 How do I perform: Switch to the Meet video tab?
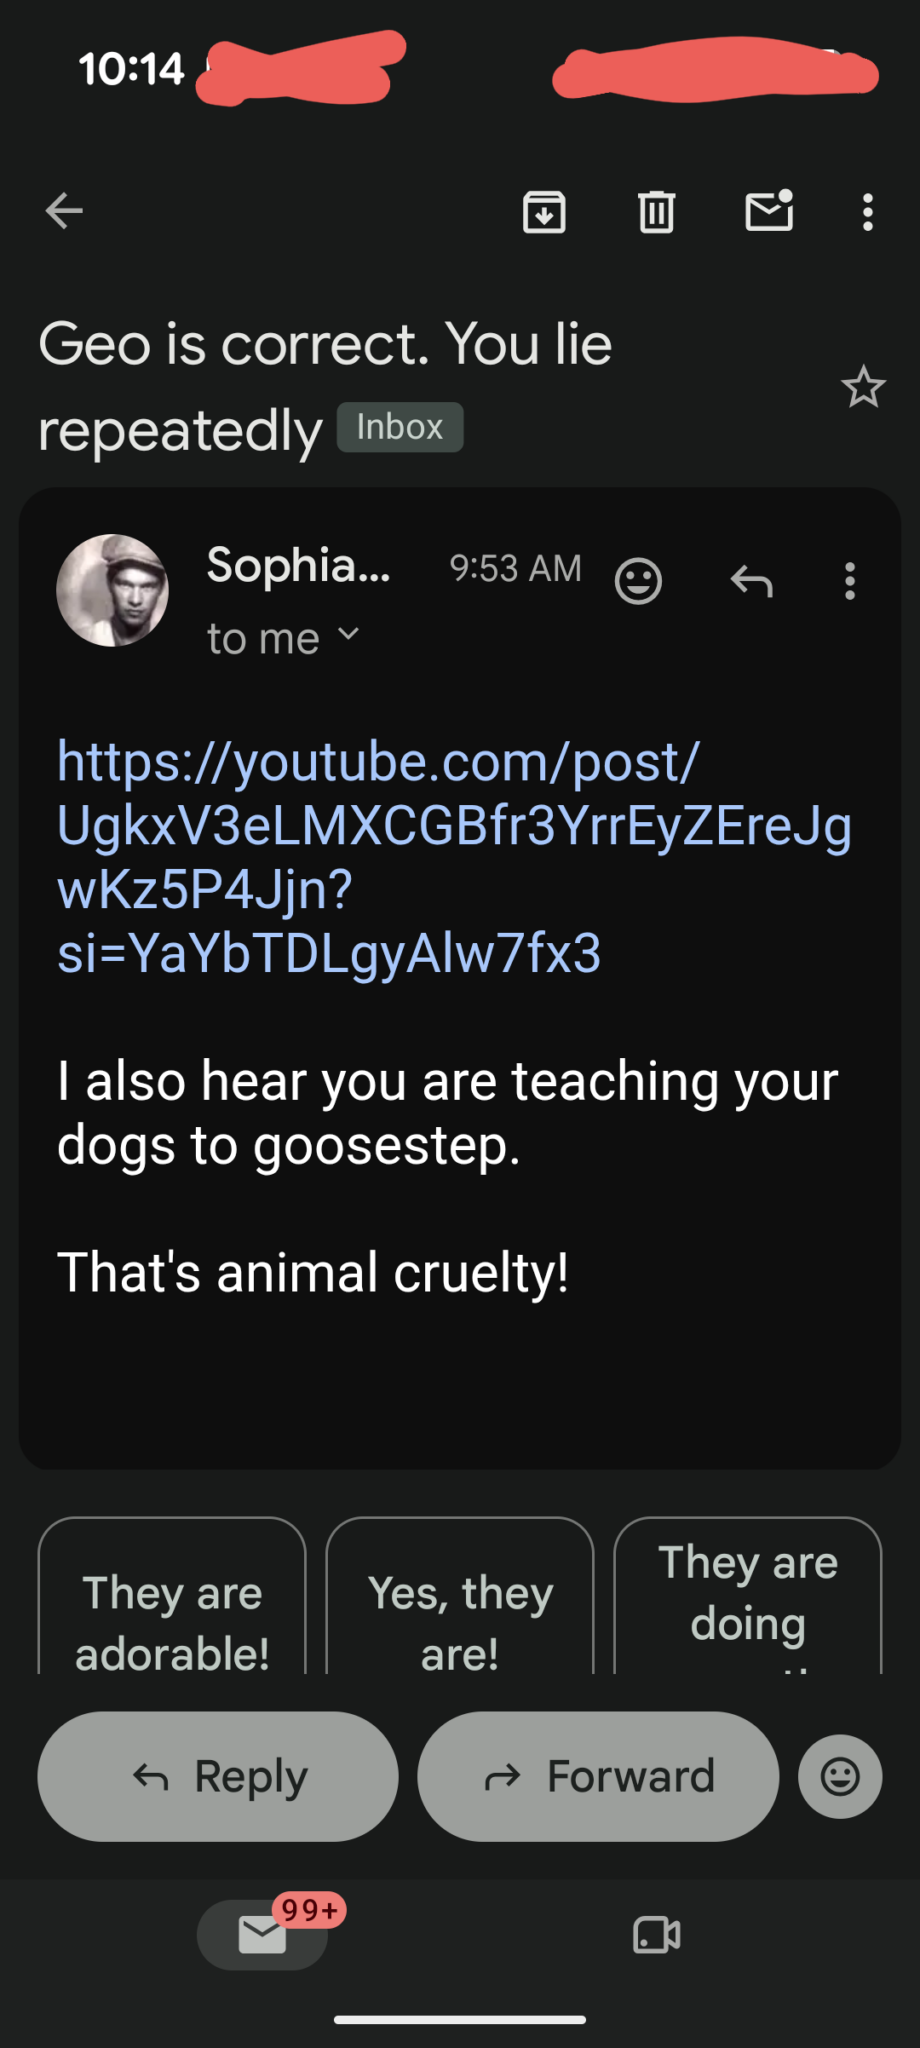point(657,1934)
